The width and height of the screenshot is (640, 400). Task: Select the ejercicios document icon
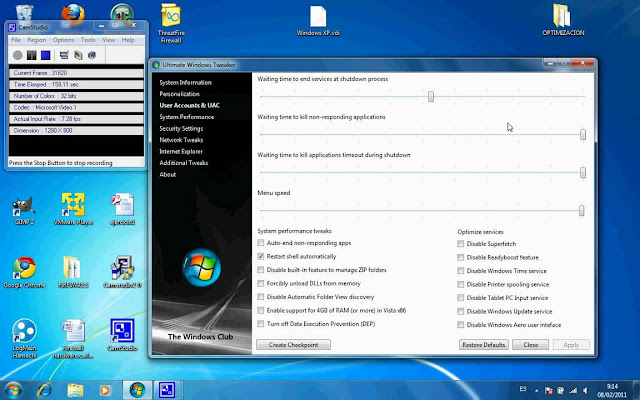tap(122, 210)
